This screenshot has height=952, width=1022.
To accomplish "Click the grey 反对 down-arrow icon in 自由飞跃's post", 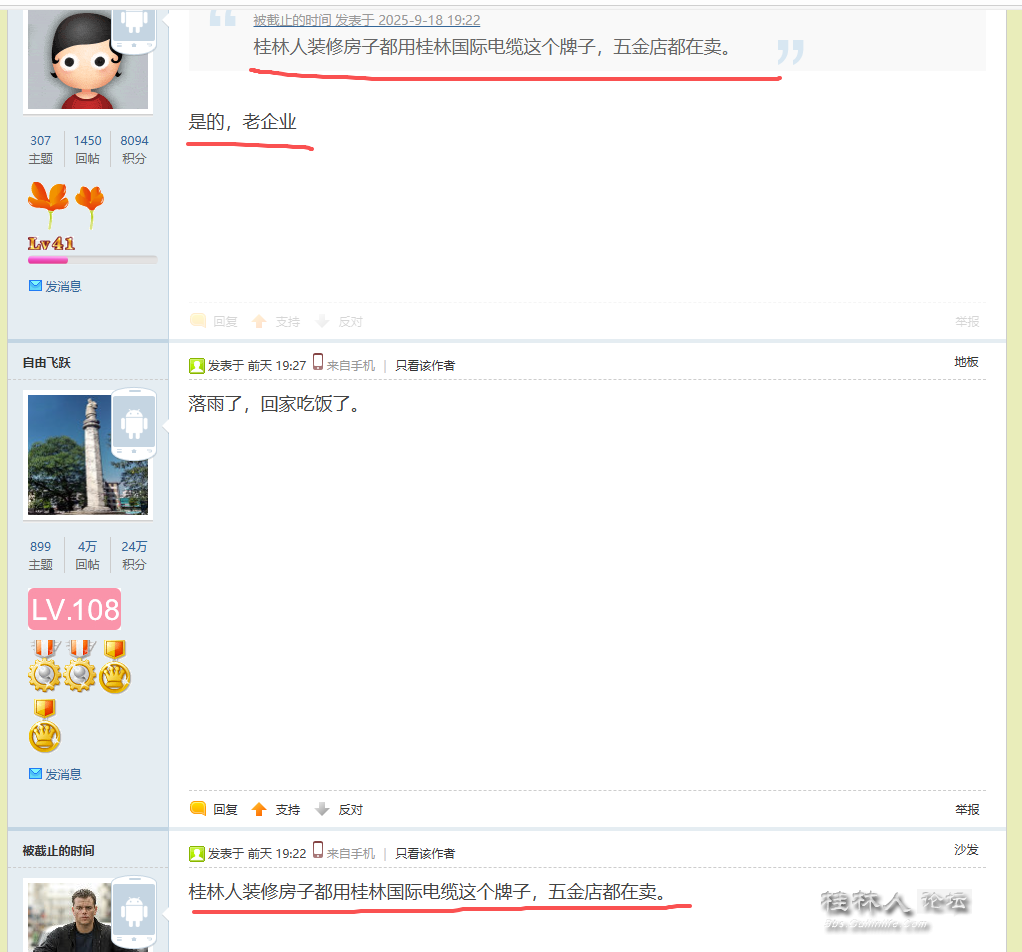I will (322, 809).
